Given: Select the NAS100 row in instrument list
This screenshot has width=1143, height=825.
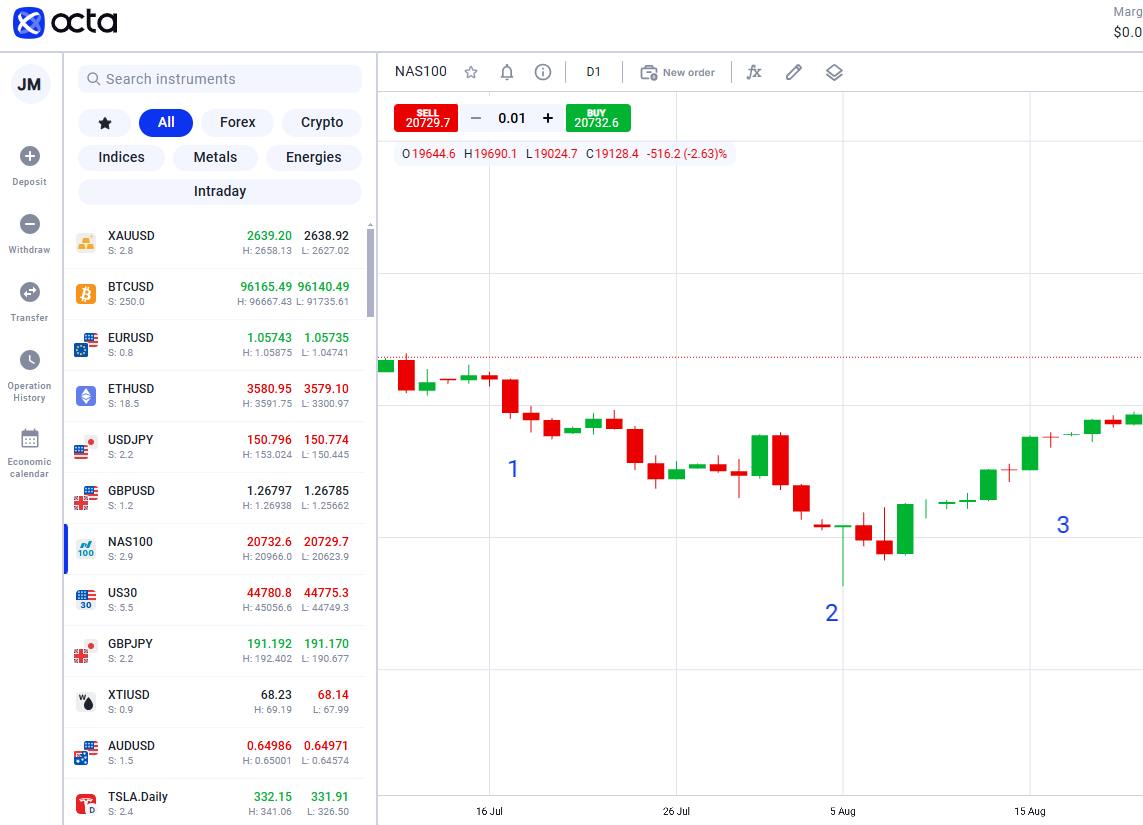Looking at the screenshot, I should click(x=215, y=549).
